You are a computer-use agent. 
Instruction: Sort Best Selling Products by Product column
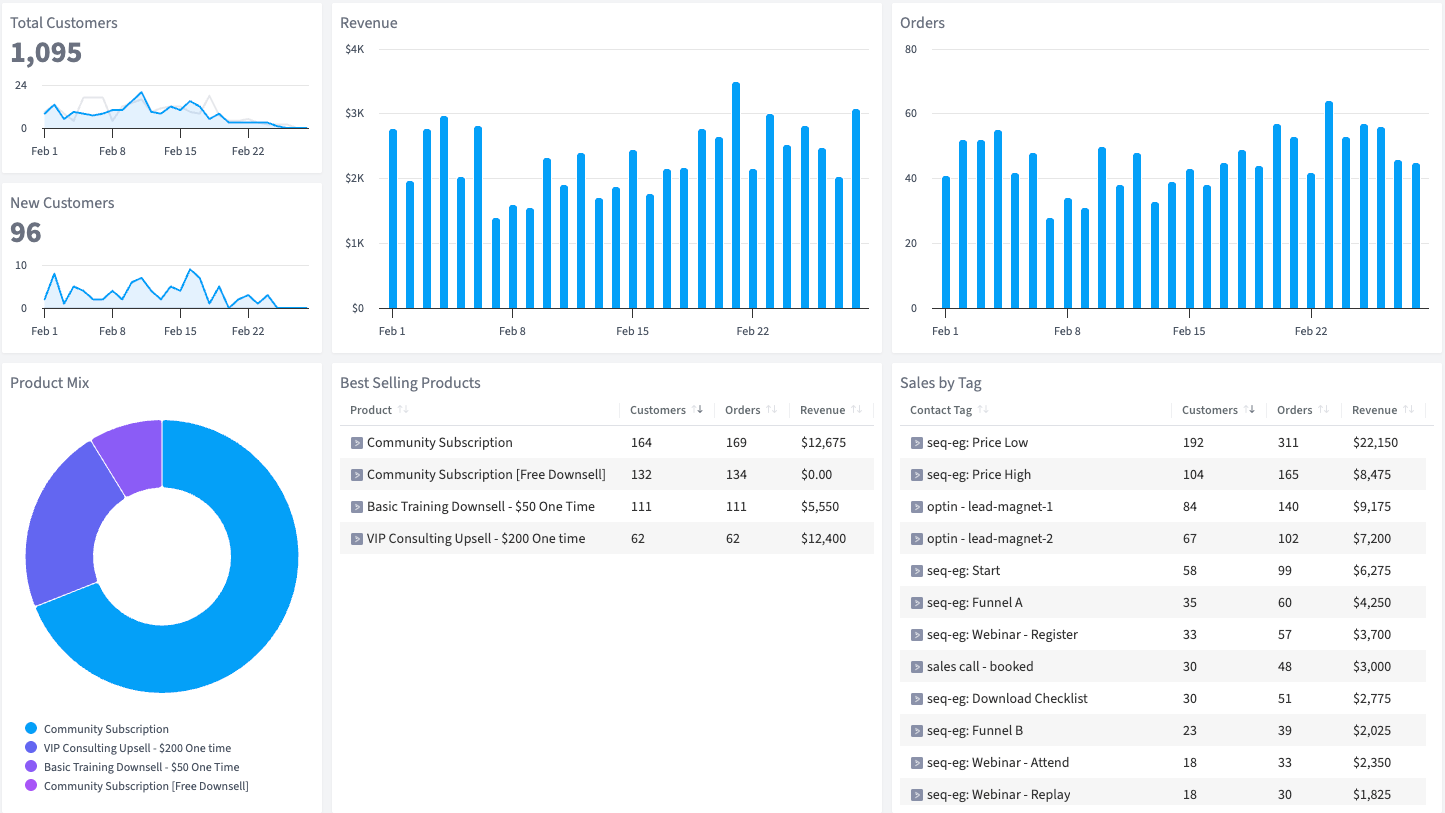click(x=371, y=410)
